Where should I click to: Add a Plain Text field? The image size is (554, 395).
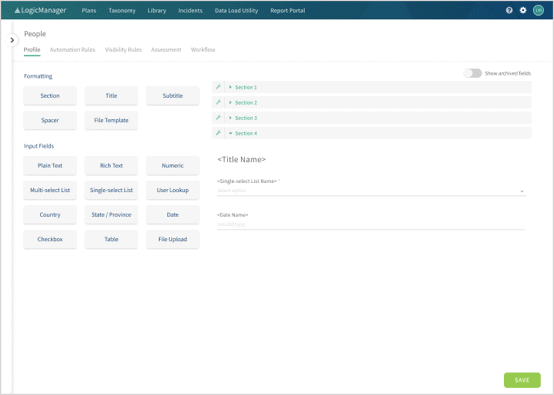click(50, 165)
